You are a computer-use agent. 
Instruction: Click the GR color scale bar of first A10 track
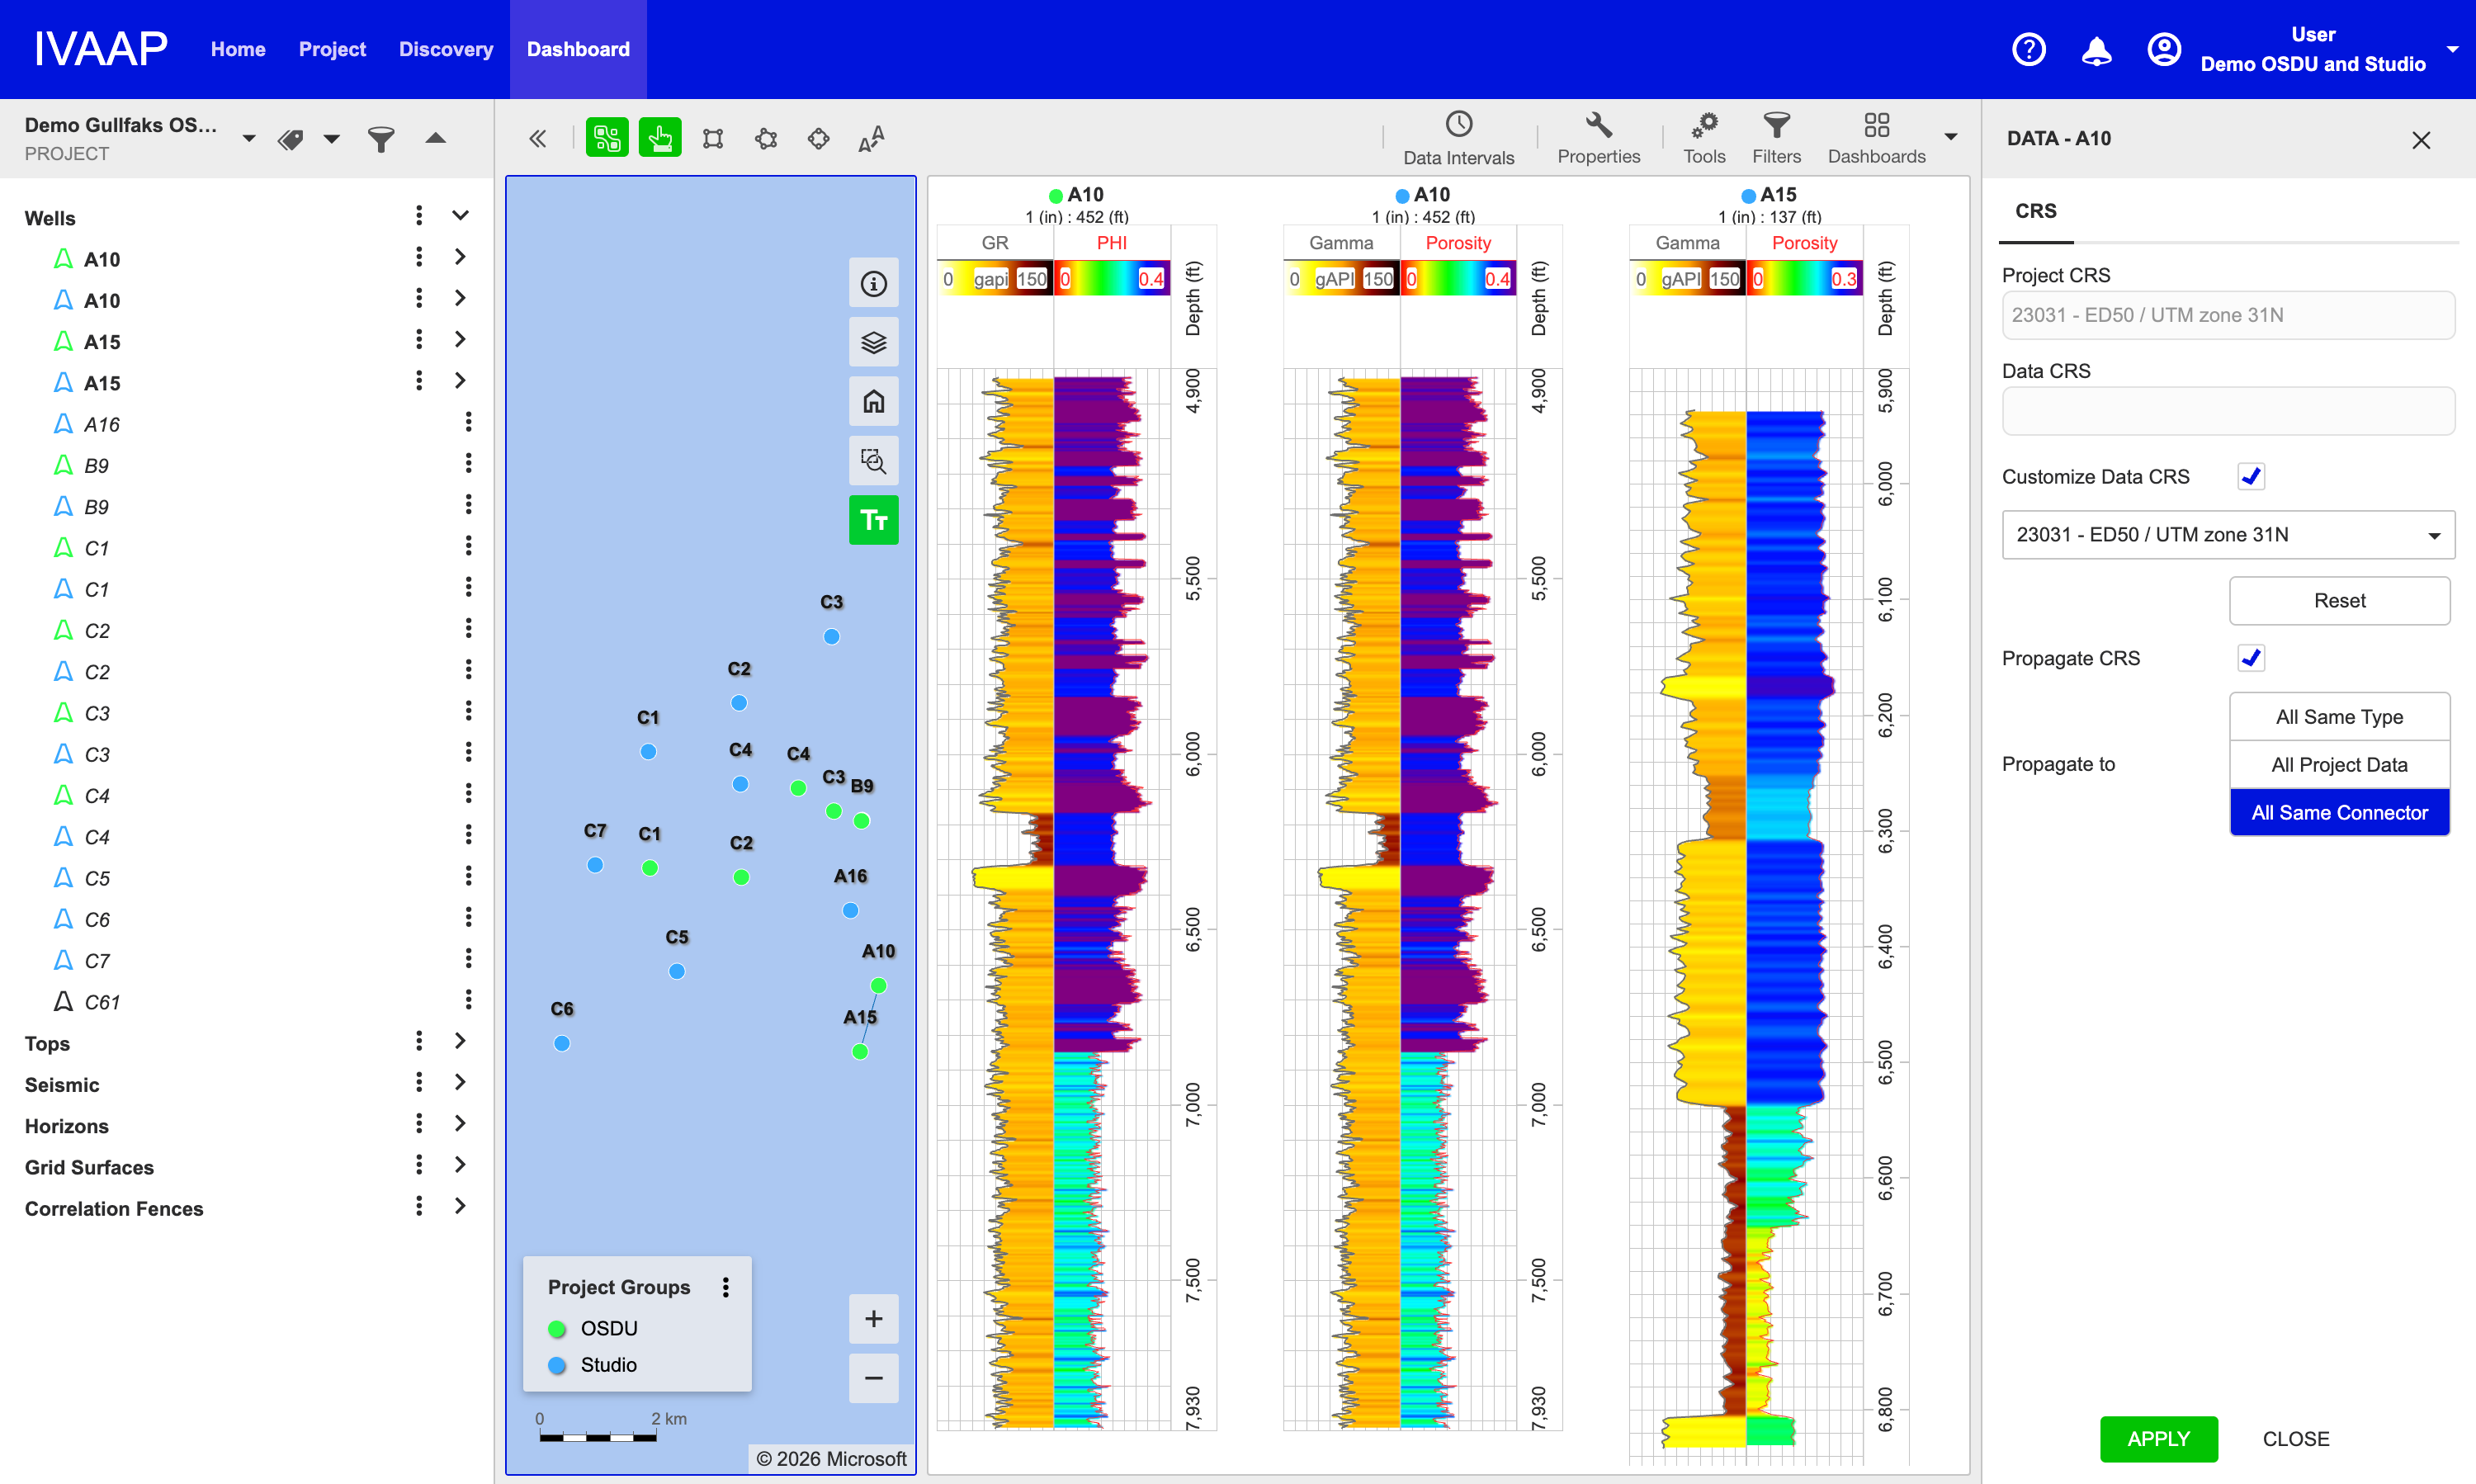click(994, 279)
